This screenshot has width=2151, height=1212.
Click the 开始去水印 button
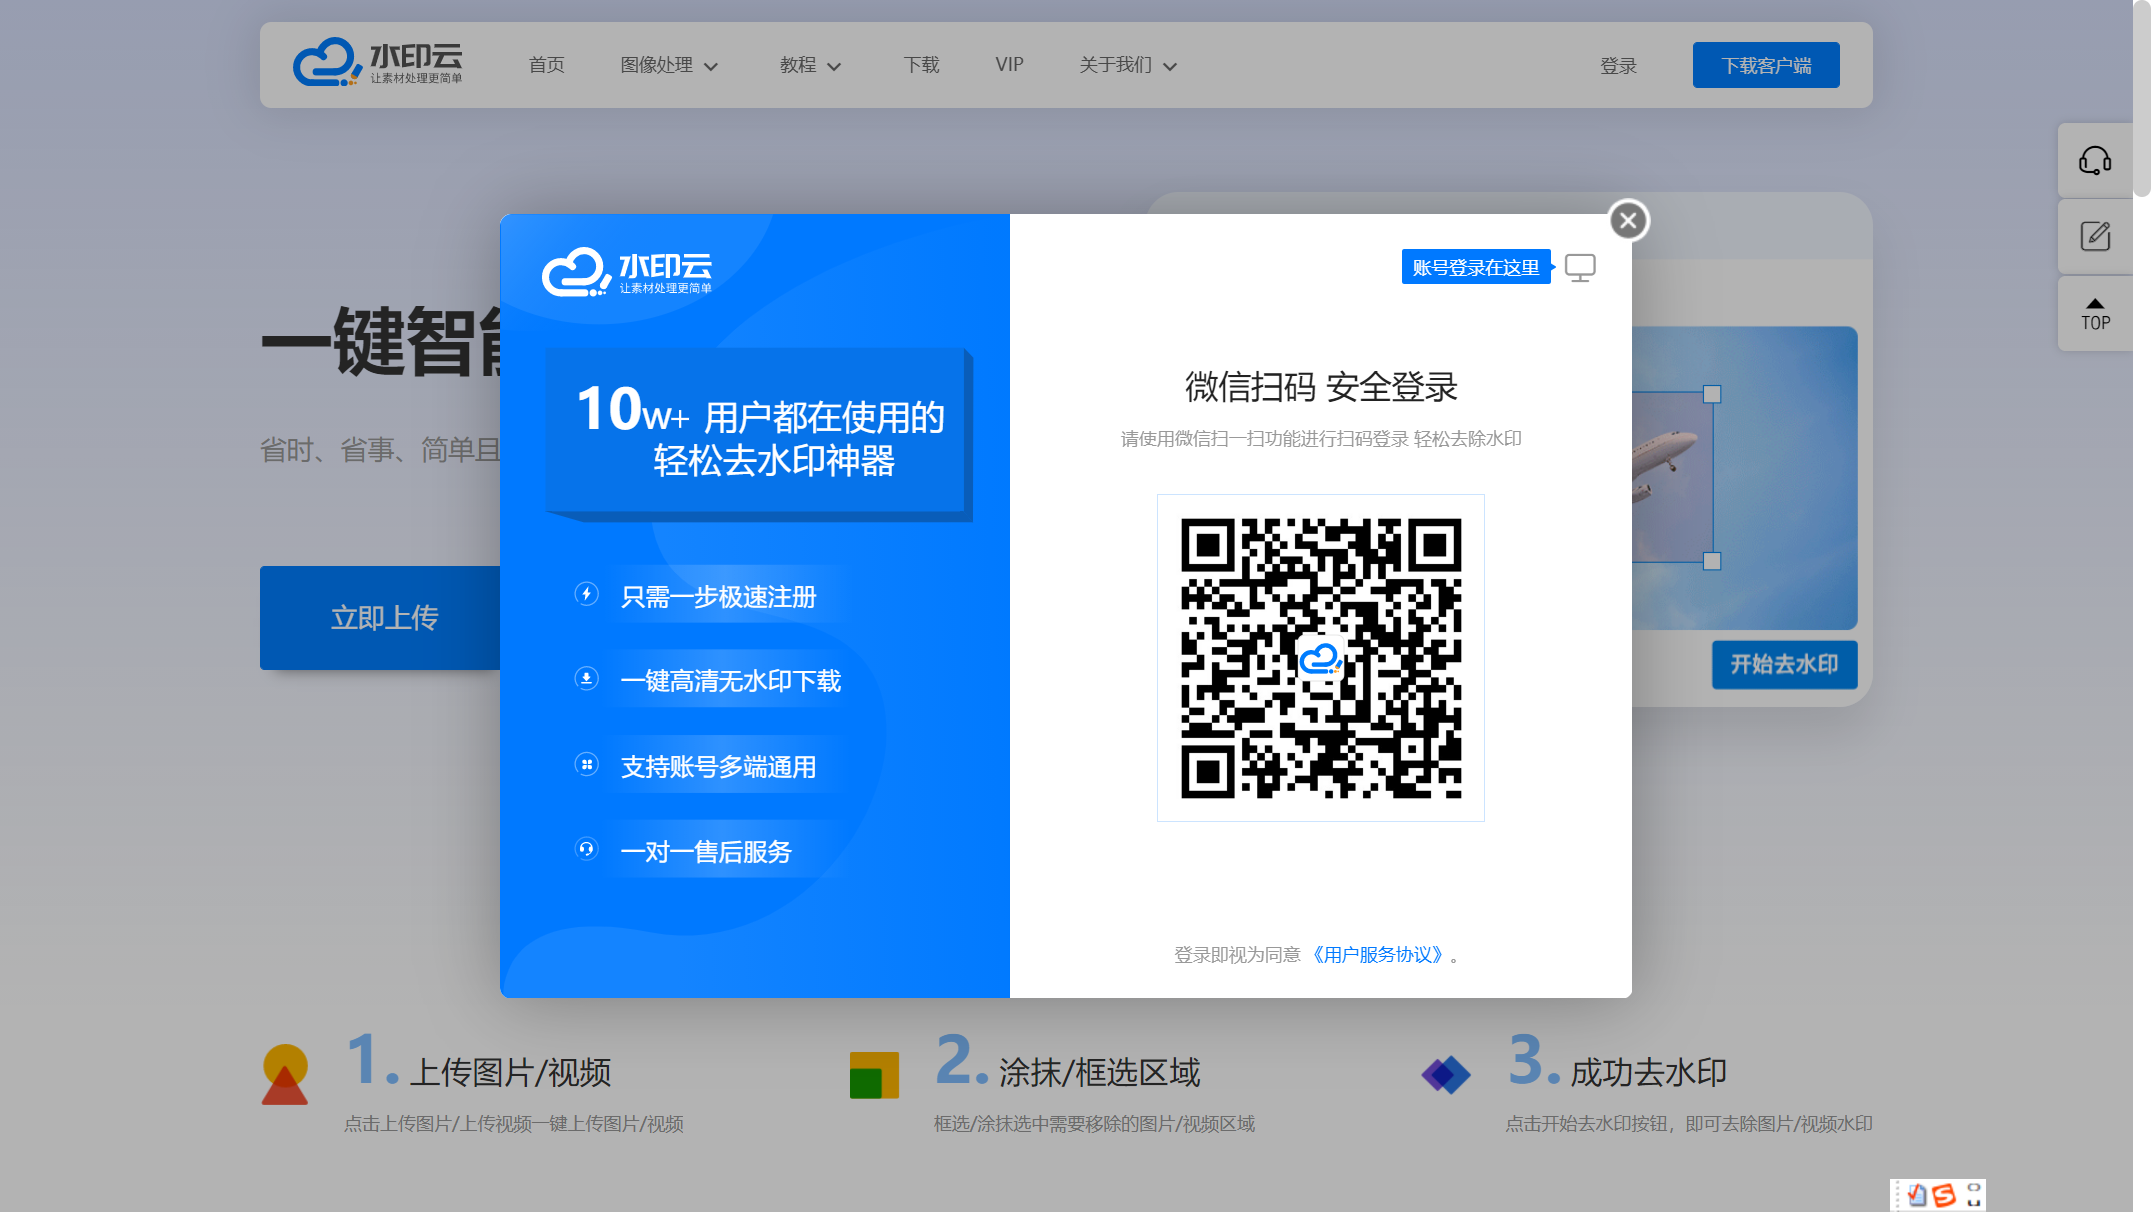[x=1784, y=665]
